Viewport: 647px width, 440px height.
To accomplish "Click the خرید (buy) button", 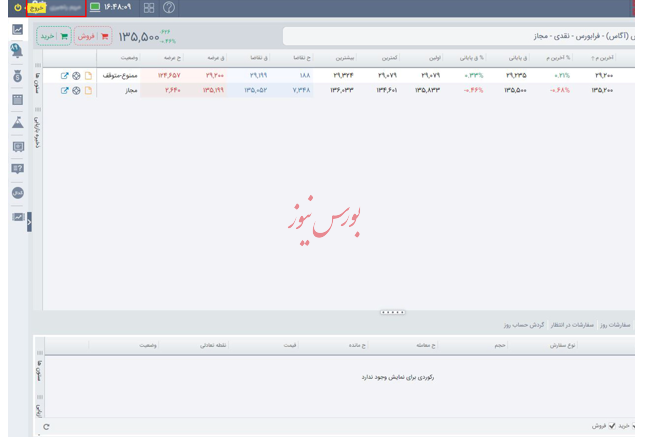I will 54,36.
